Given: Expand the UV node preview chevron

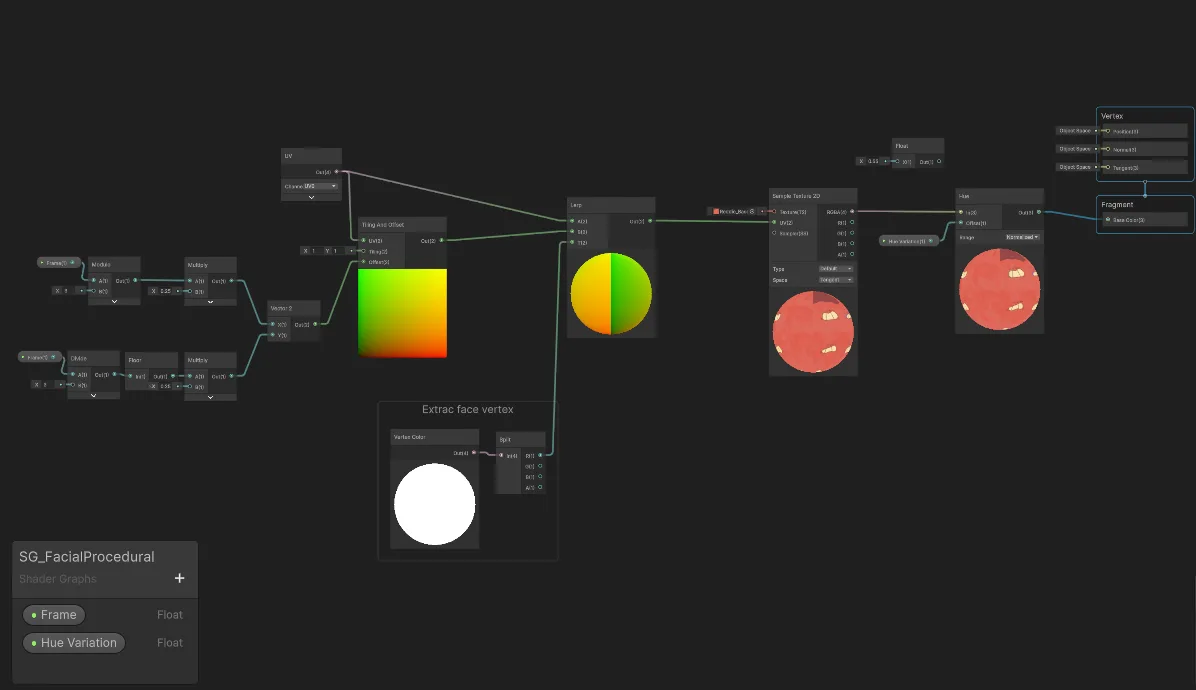Looking at the screenshot, I should click(311, 197).
